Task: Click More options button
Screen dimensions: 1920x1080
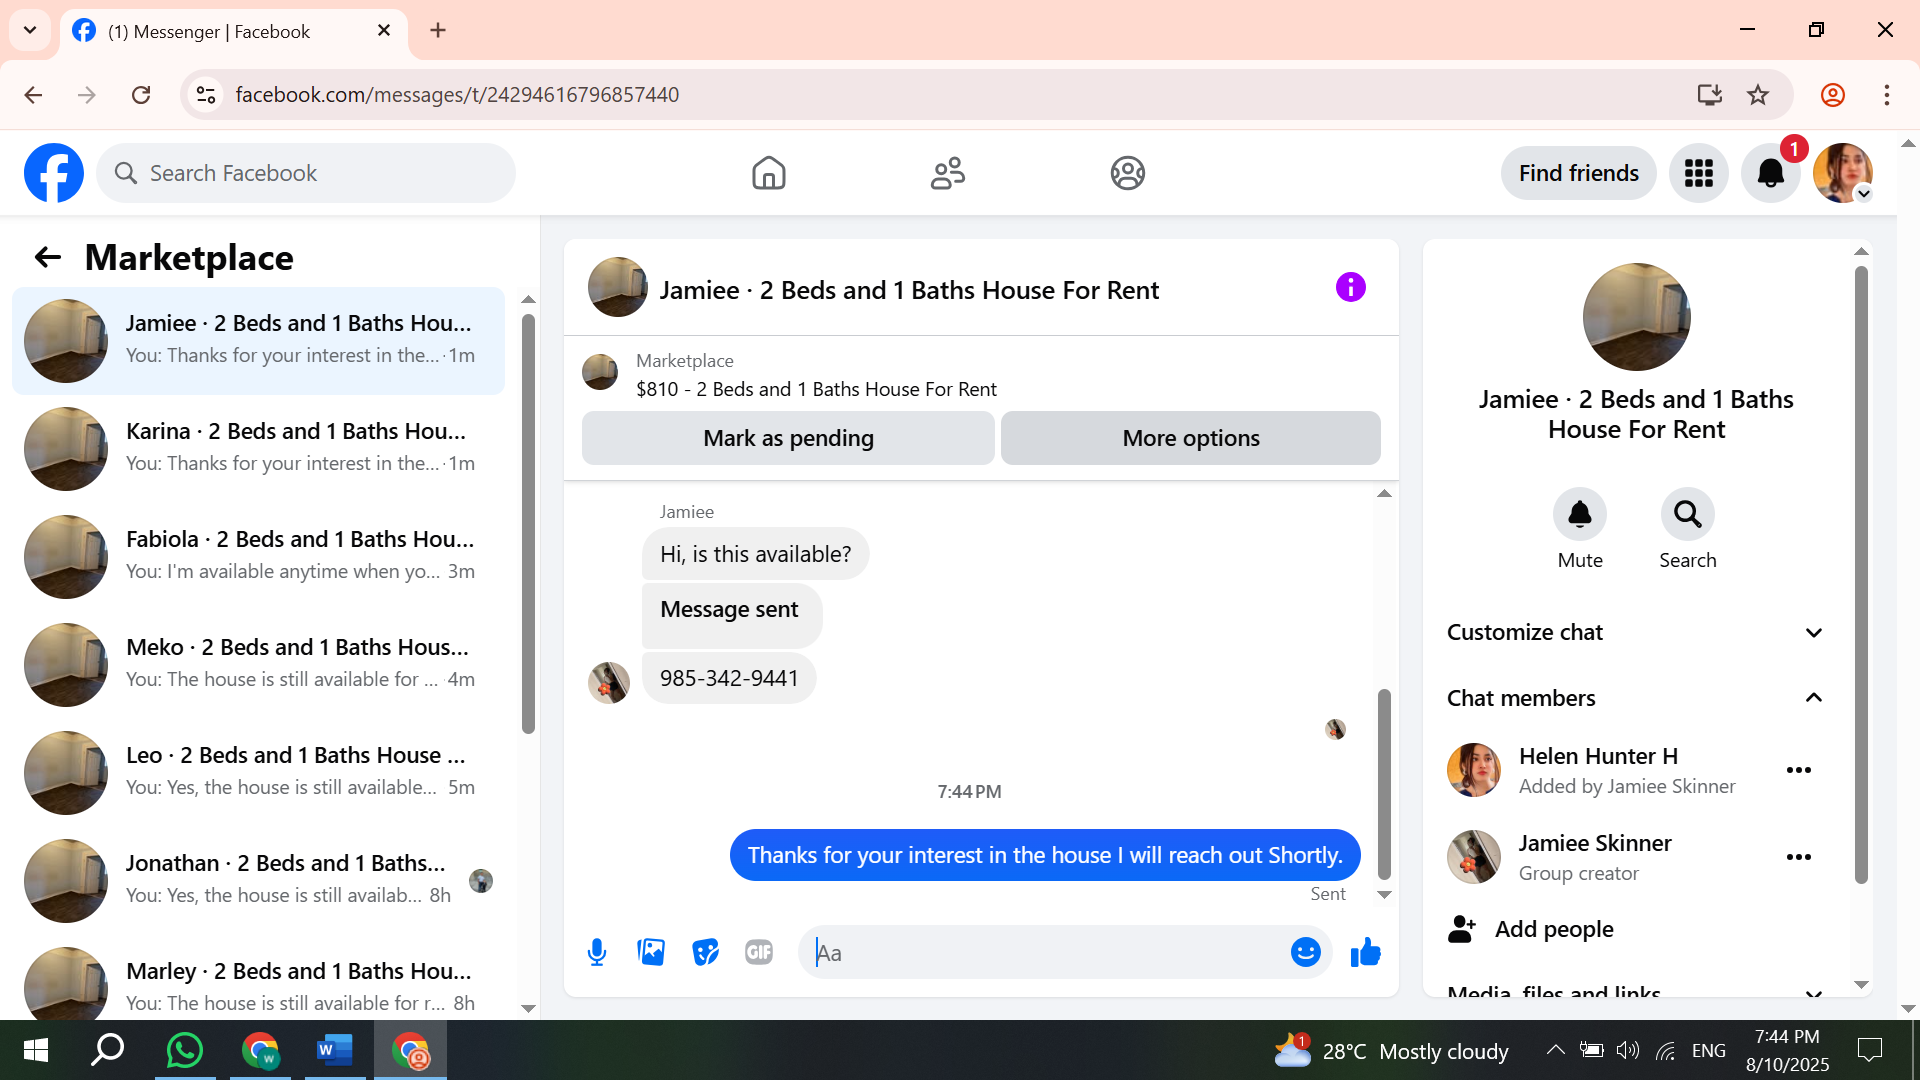Action: pos(1190,438)
